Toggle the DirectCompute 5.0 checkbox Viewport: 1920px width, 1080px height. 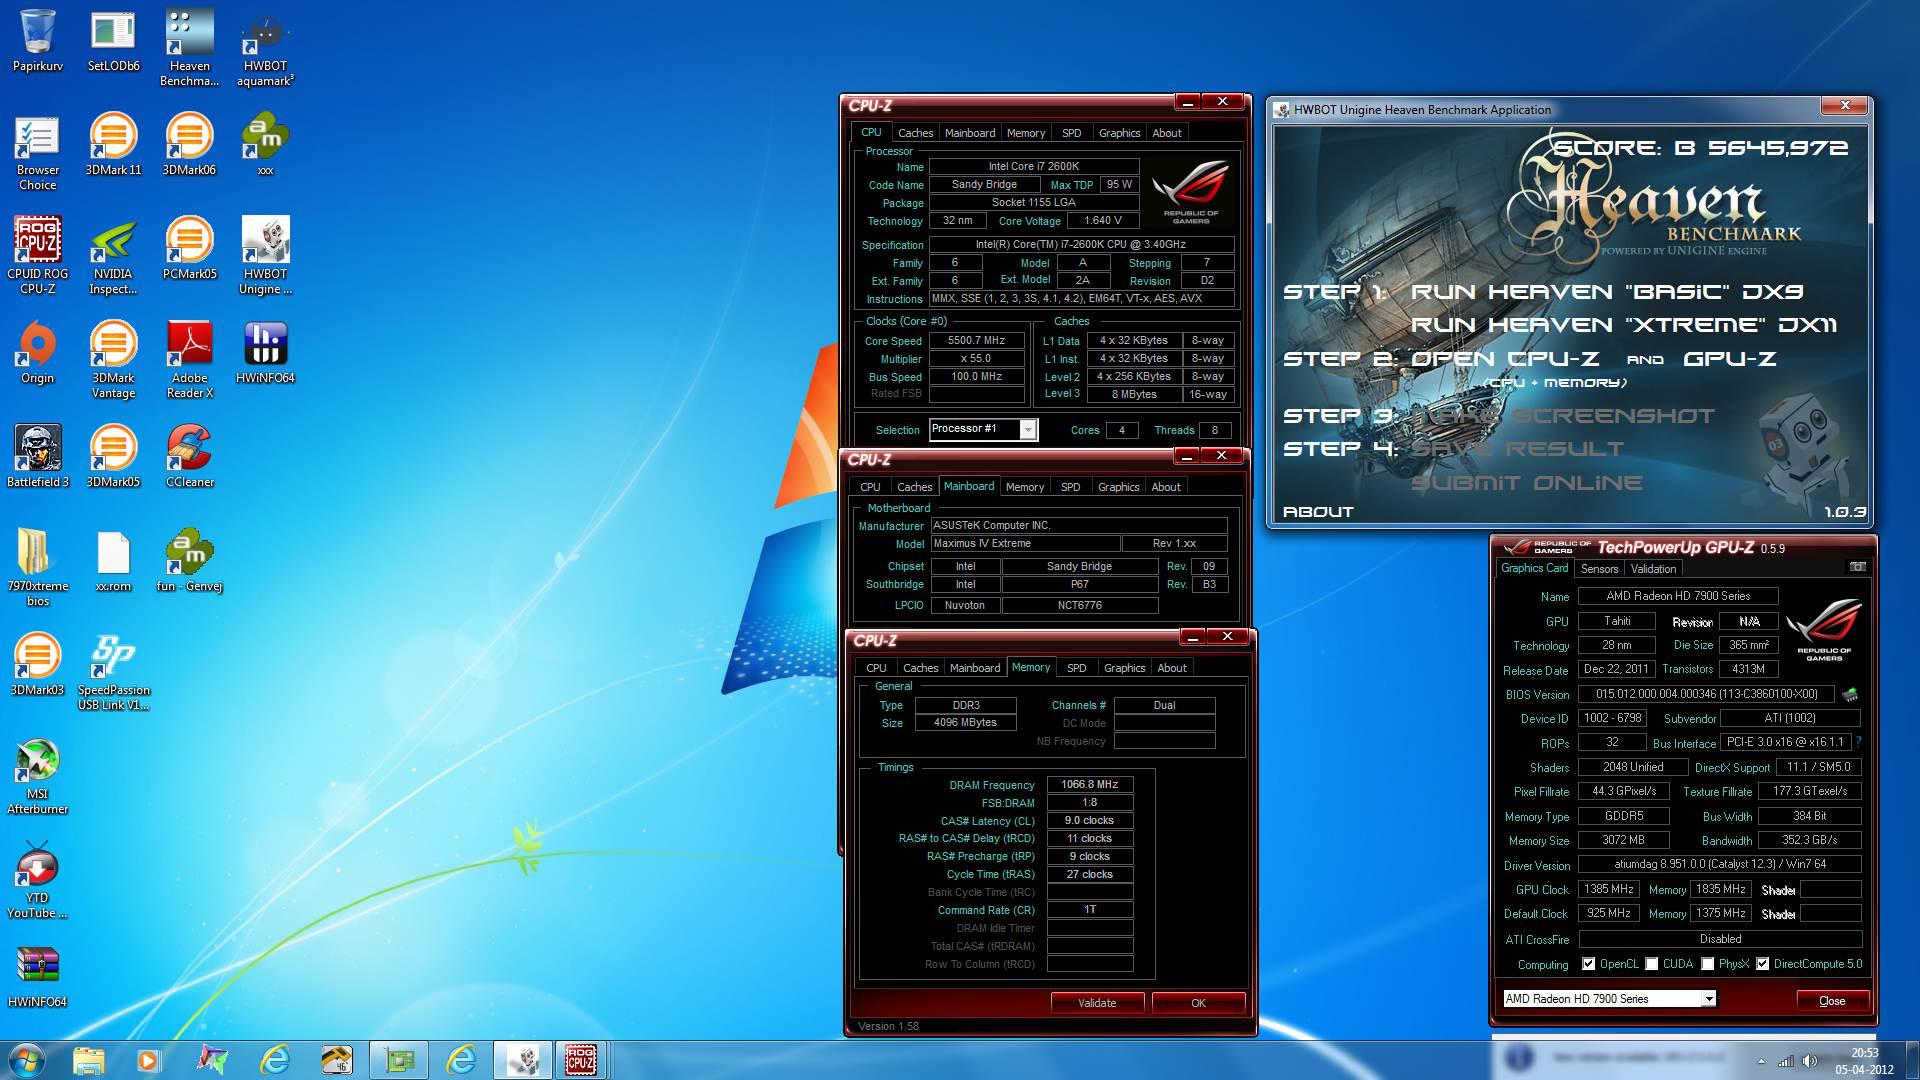coord(1762,964)
